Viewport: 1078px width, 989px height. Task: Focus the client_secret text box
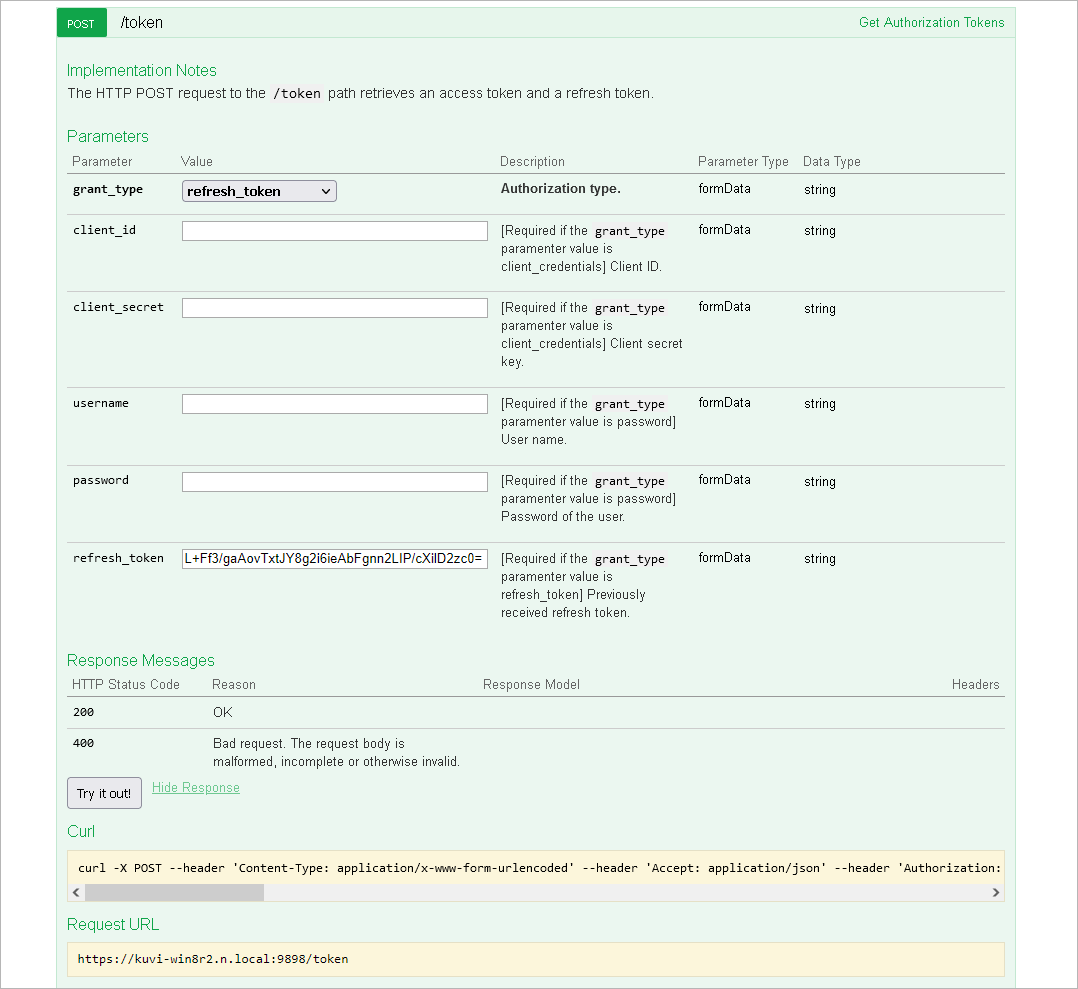[335, 308]
